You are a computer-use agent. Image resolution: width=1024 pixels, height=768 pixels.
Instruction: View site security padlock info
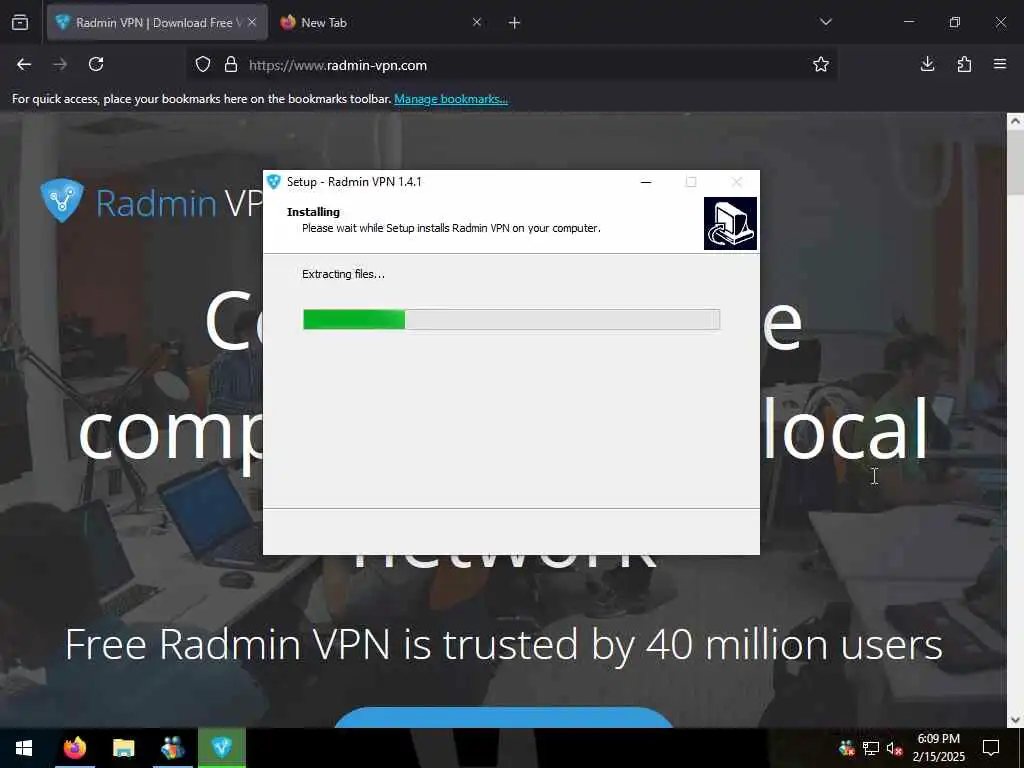pos(231,65)
